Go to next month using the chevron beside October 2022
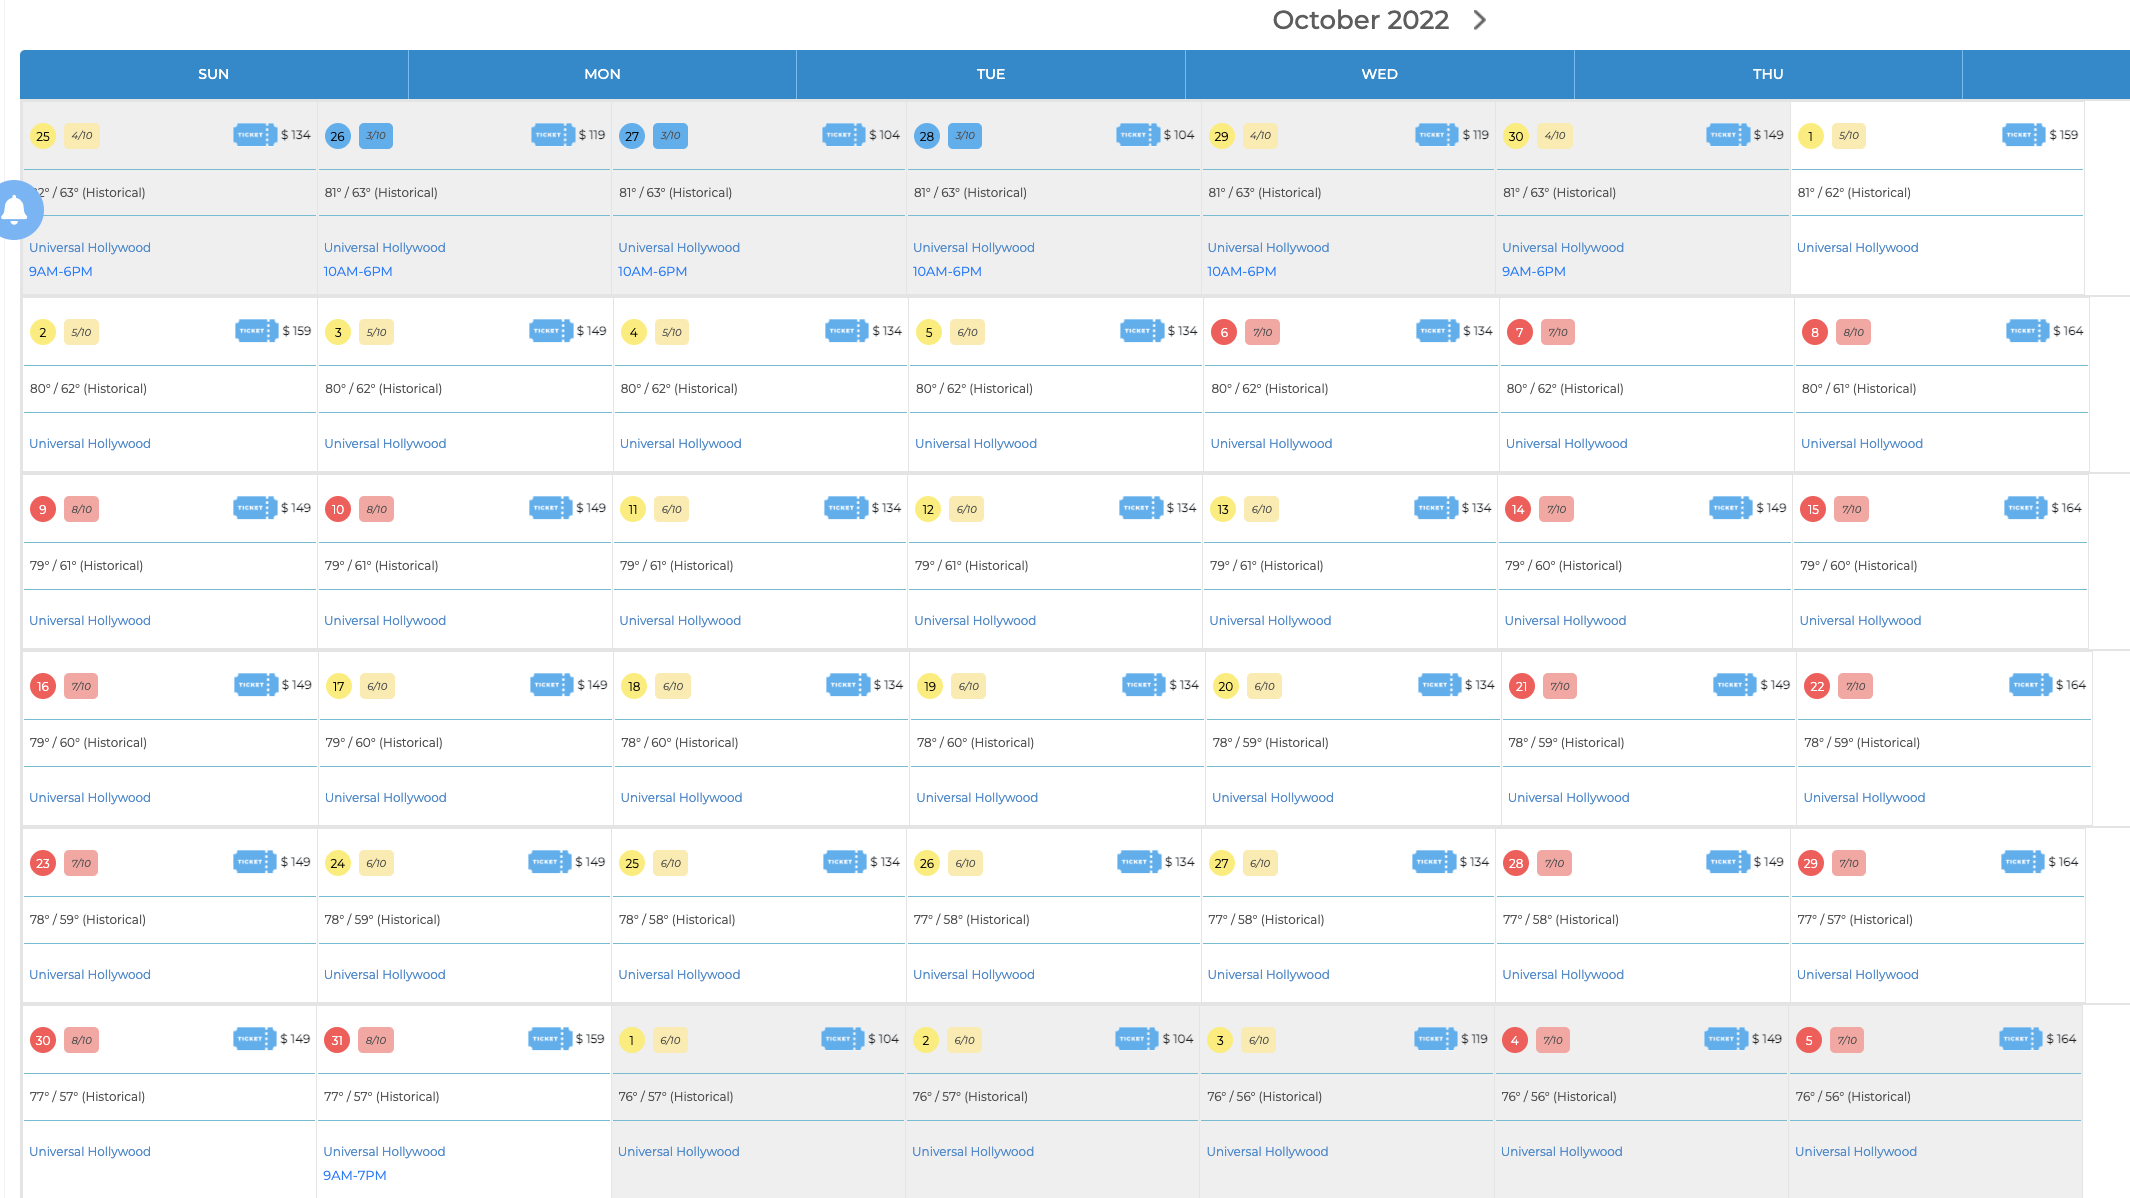 [x=1480, y=20]
